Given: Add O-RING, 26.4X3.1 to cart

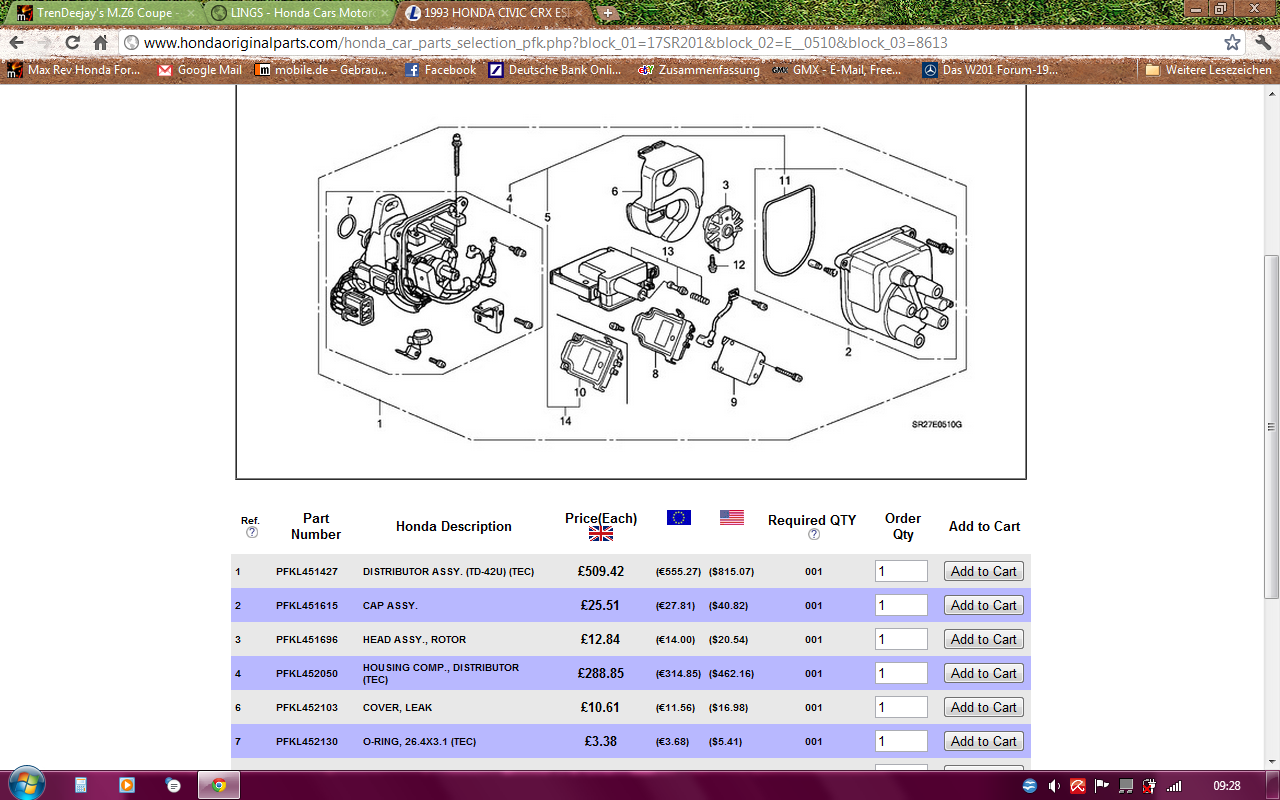Looking at the screenshot, I should (x=984, y=741).
